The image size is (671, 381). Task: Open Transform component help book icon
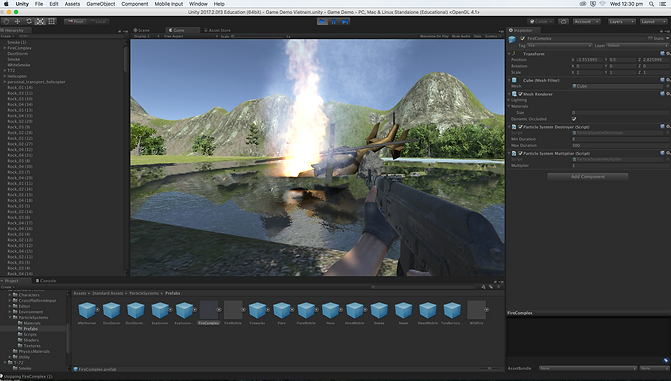662,54
